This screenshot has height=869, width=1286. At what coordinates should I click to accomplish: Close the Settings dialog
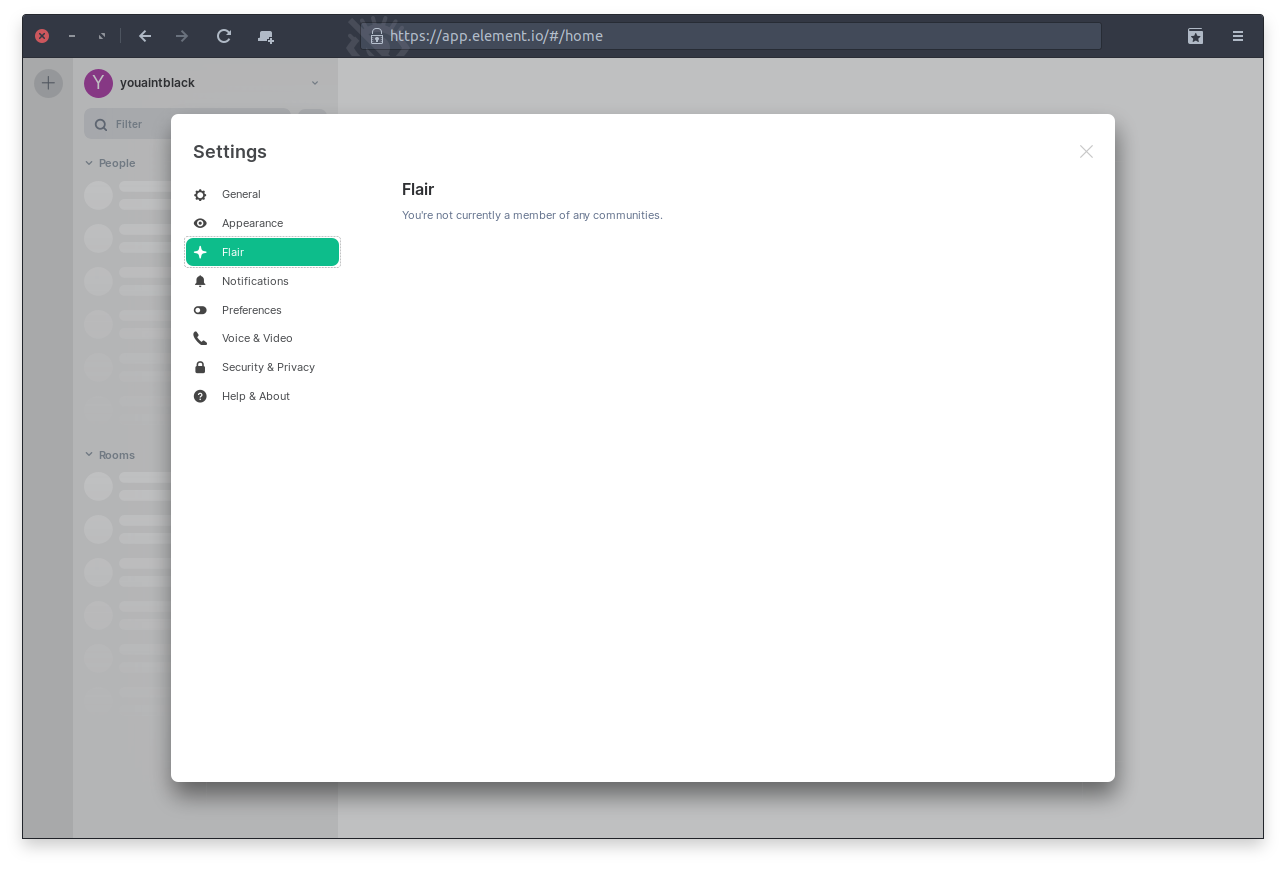pos(1086,152)
